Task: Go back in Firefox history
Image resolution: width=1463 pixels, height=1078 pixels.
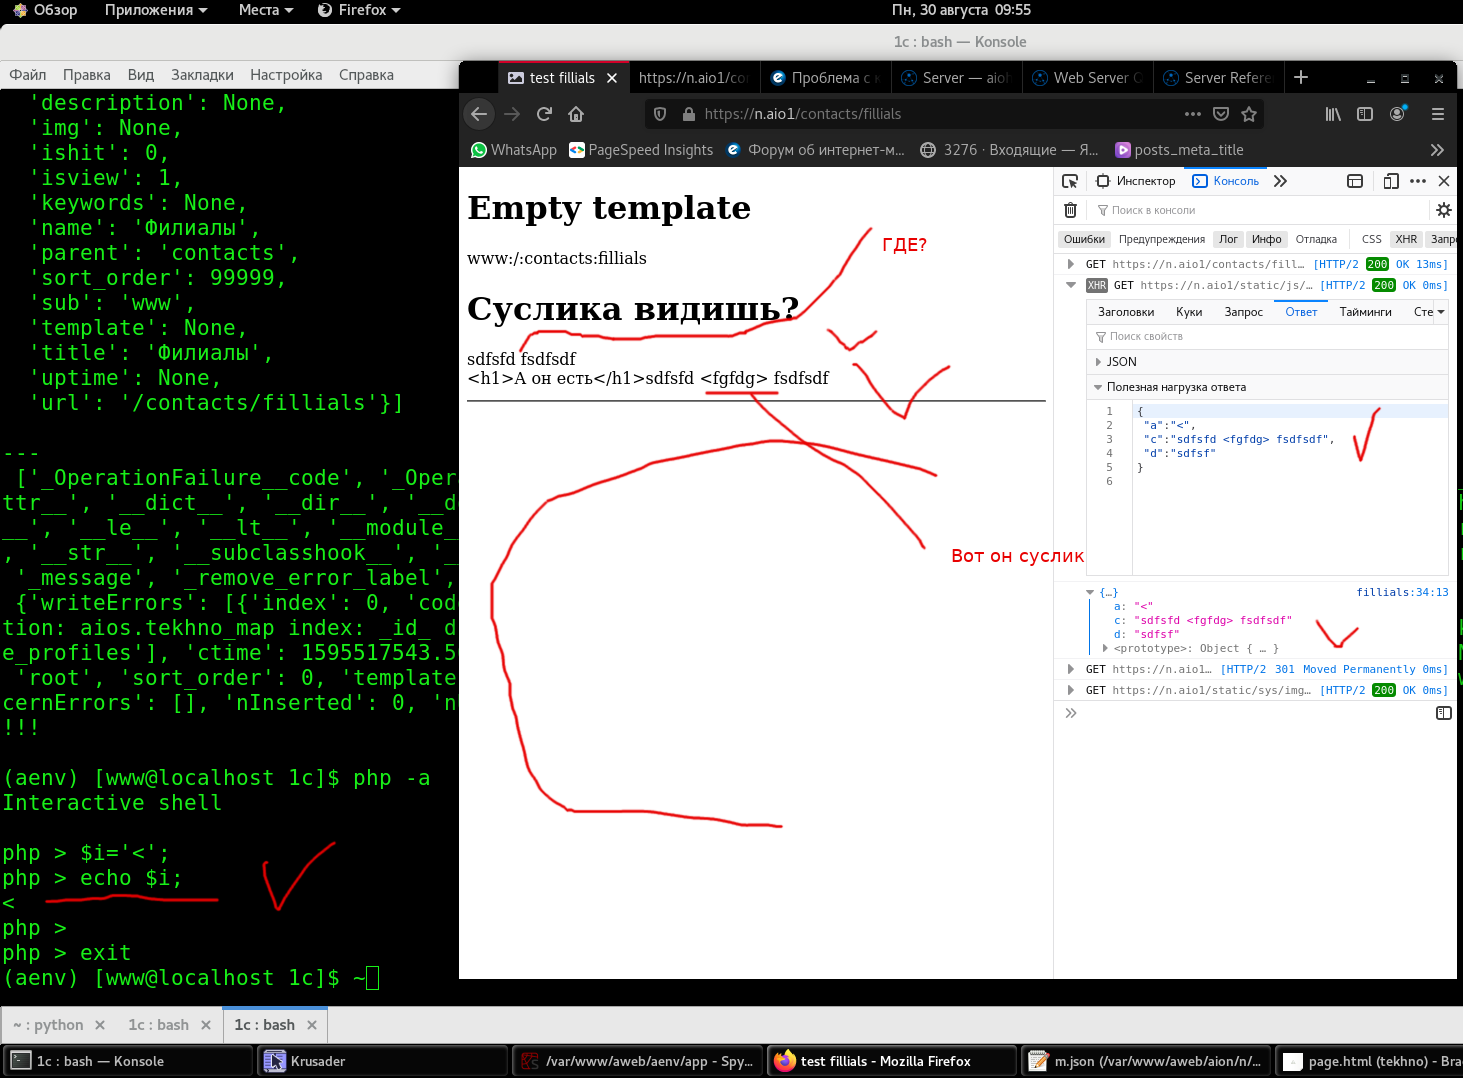Action: (x=479, y=114)
